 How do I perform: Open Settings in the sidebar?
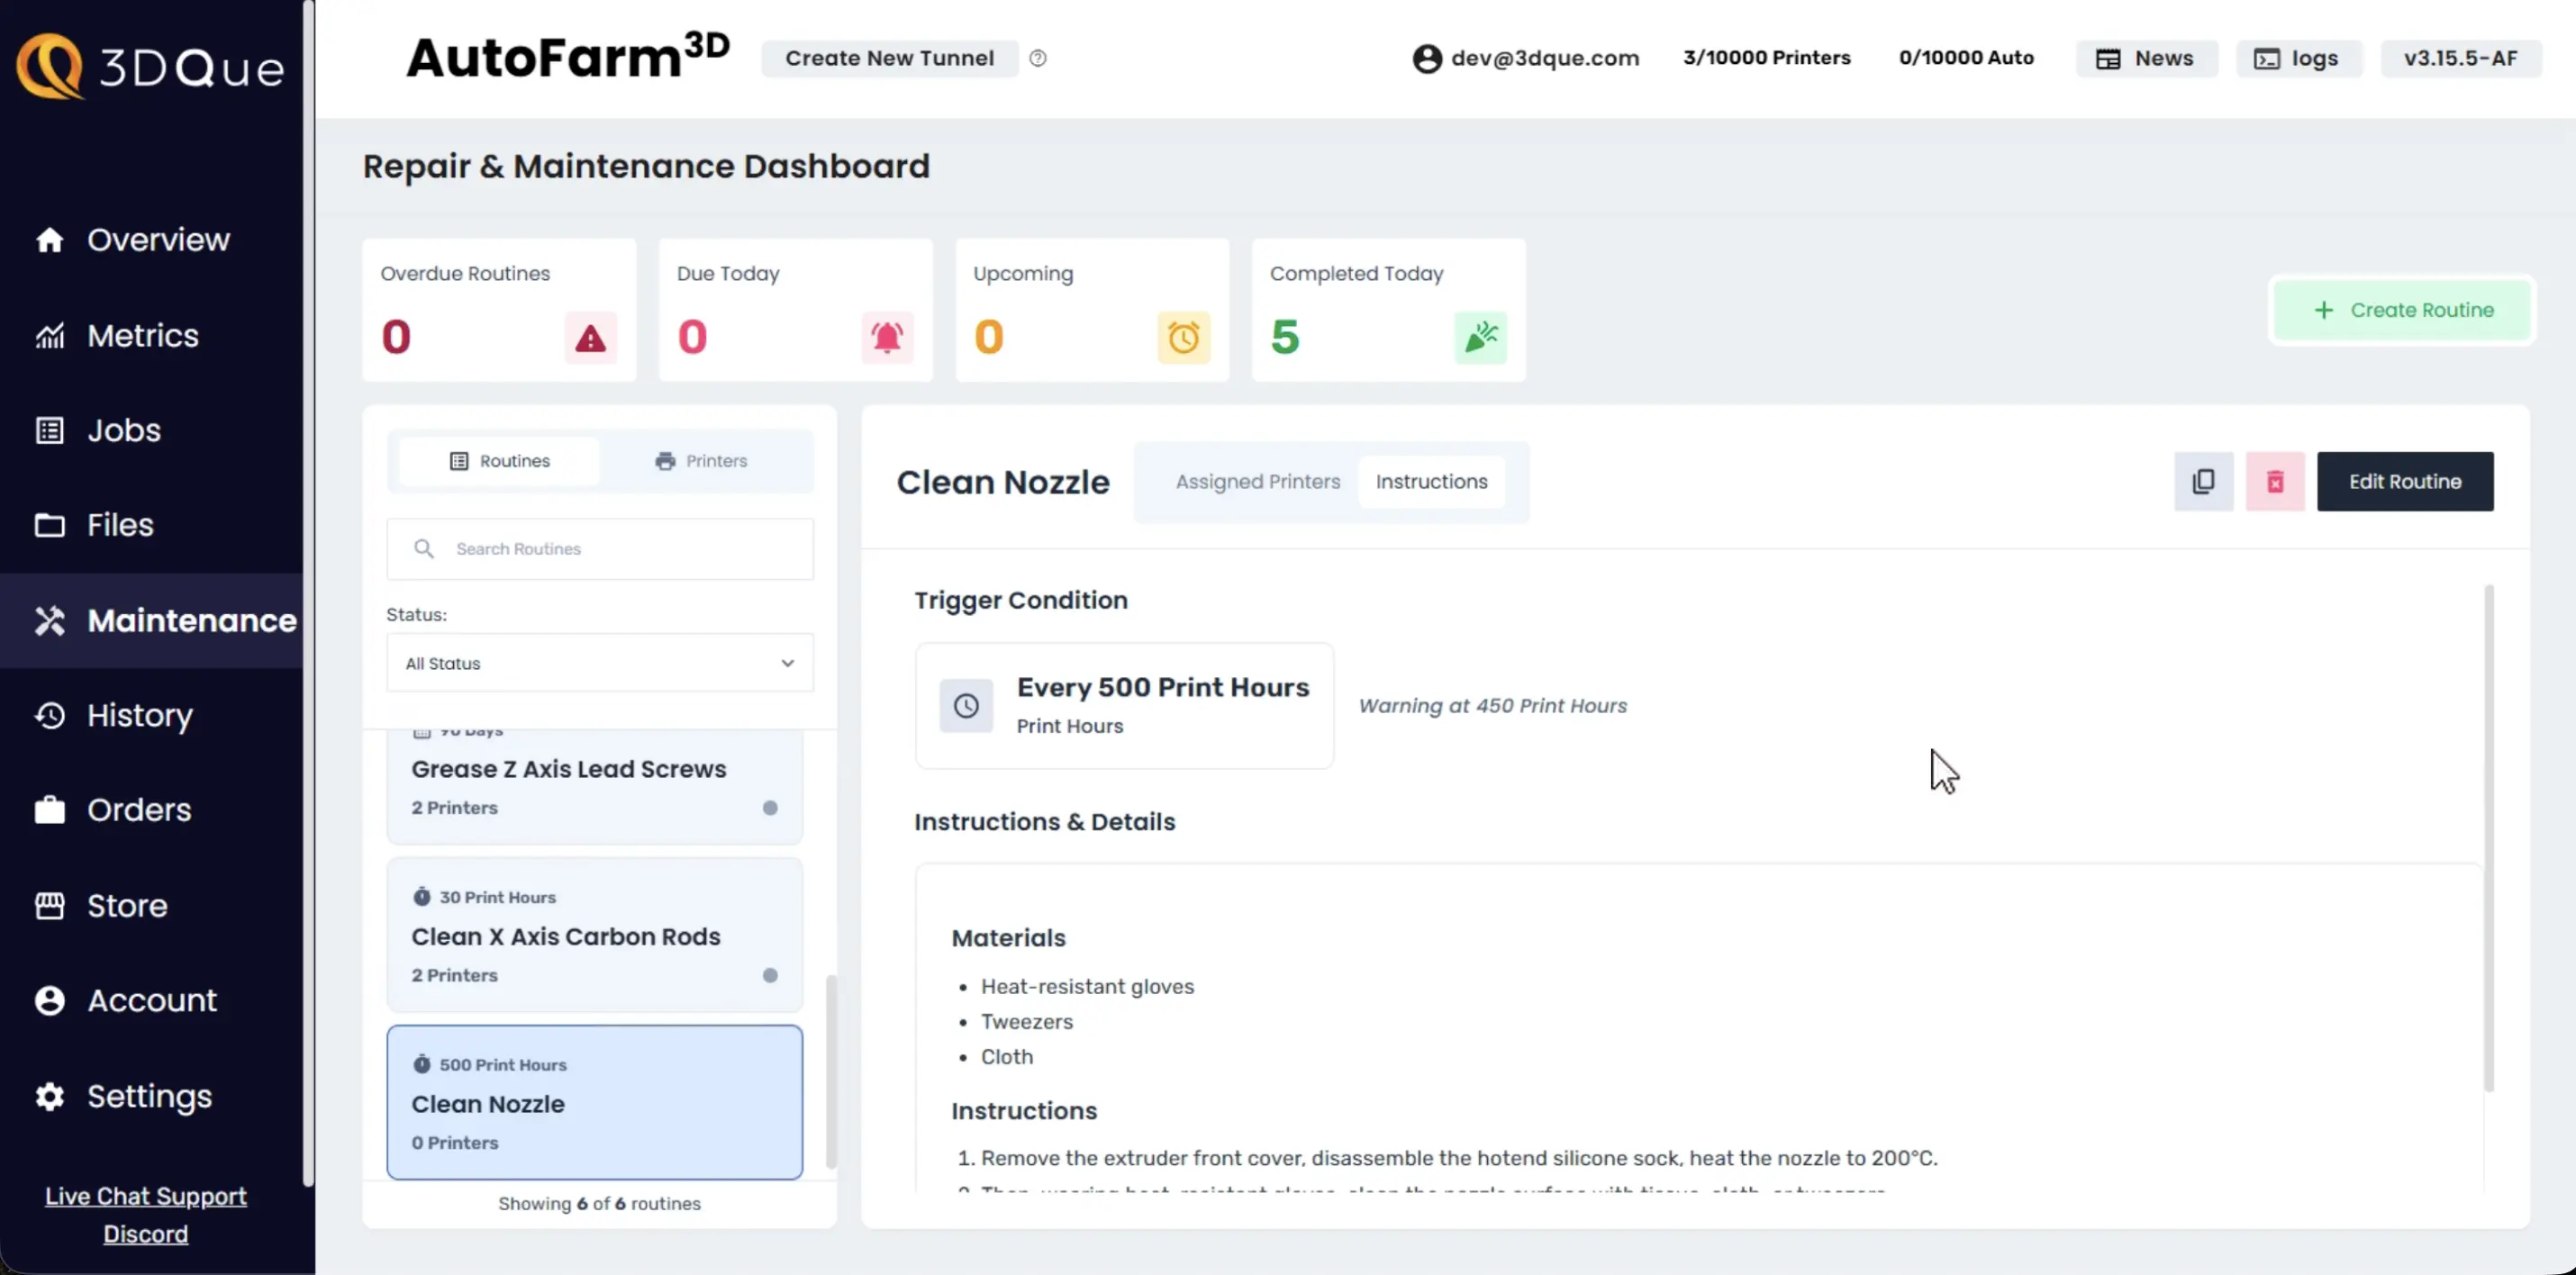pos(150,1097)
